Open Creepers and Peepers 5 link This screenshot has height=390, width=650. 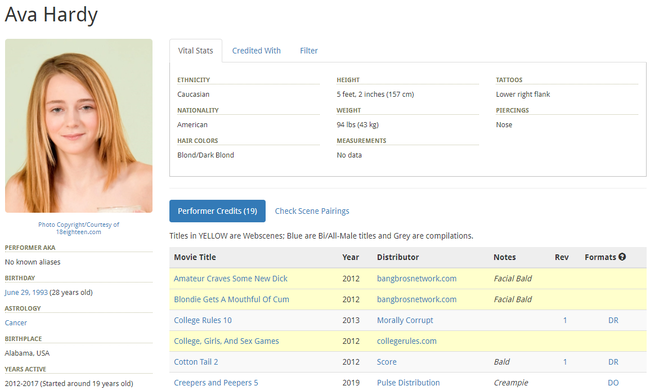(216, 383)
